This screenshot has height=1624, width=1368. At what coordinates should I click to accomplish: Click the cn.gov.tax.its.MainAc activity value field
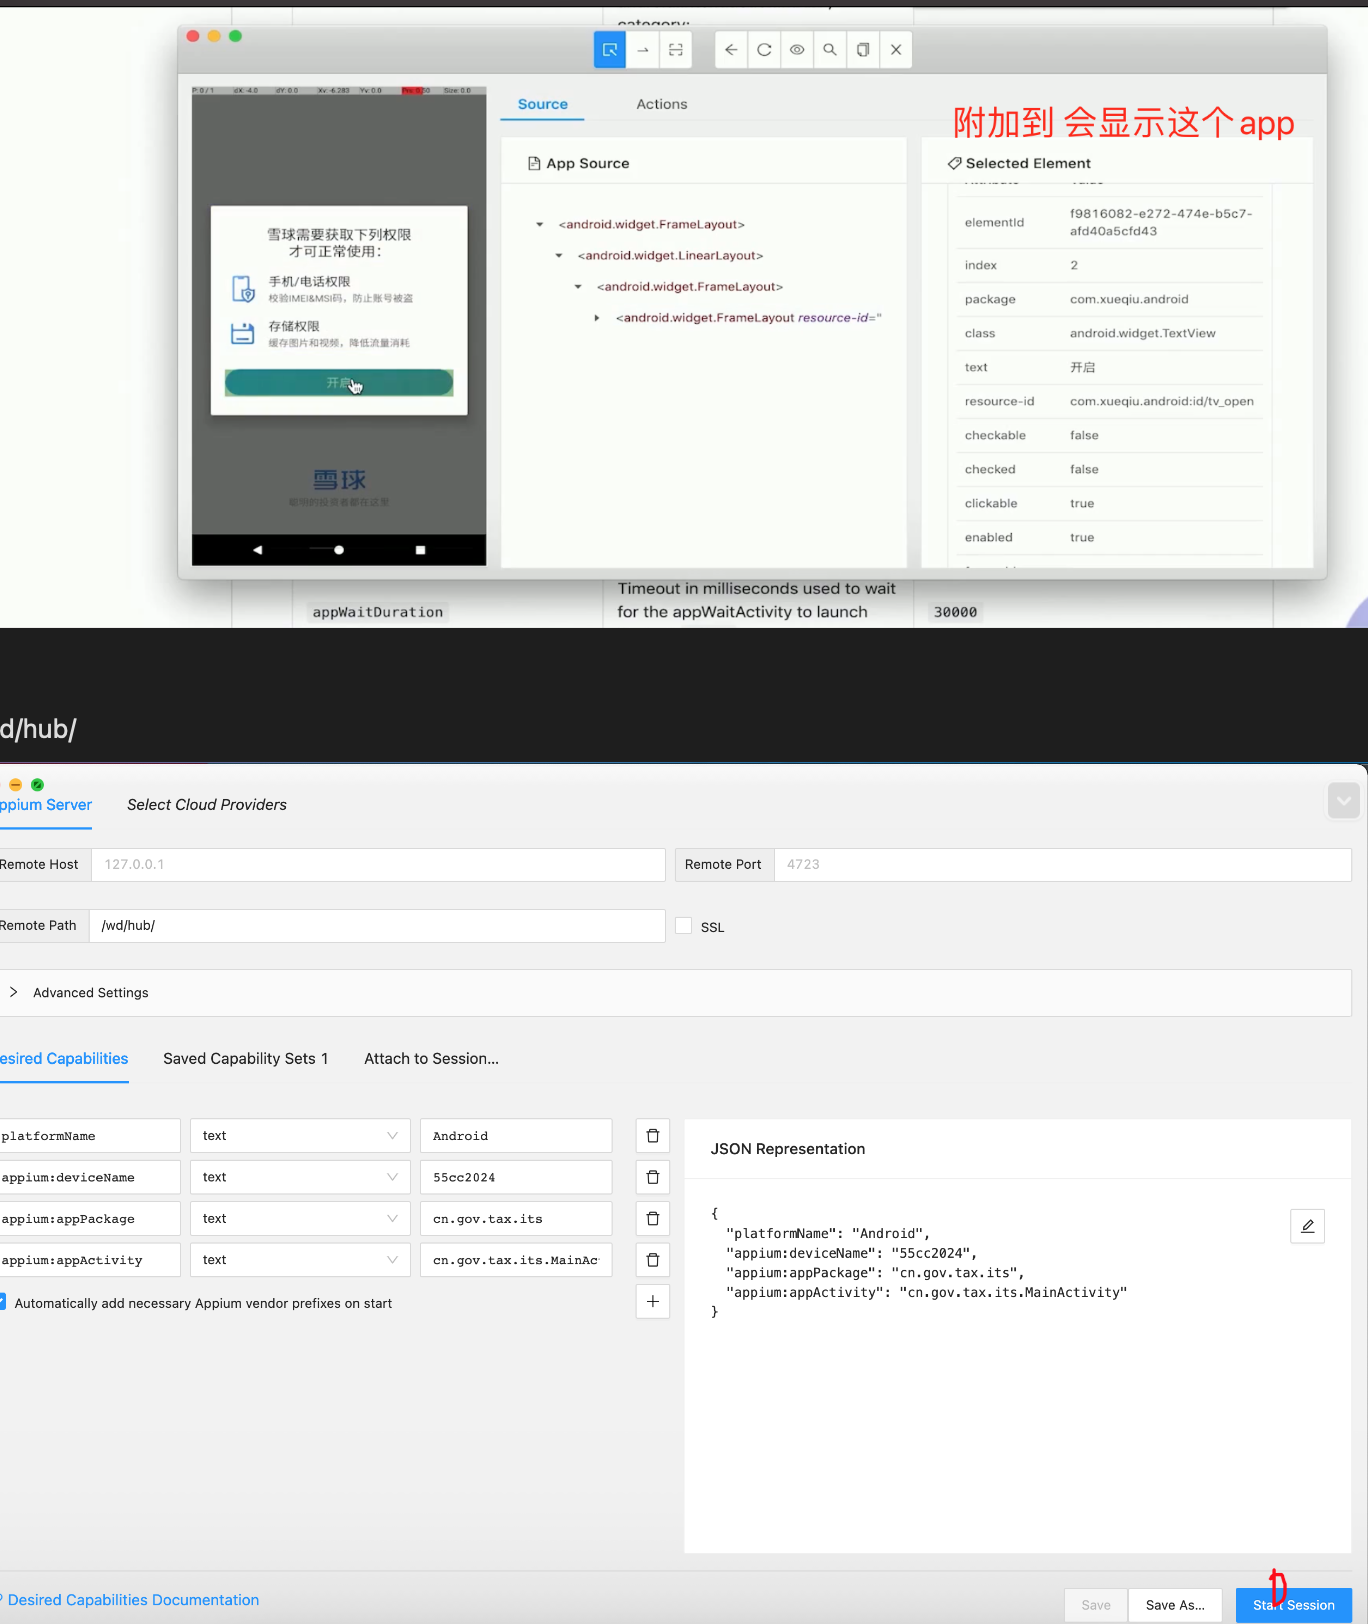click(x=516, y=1260)
